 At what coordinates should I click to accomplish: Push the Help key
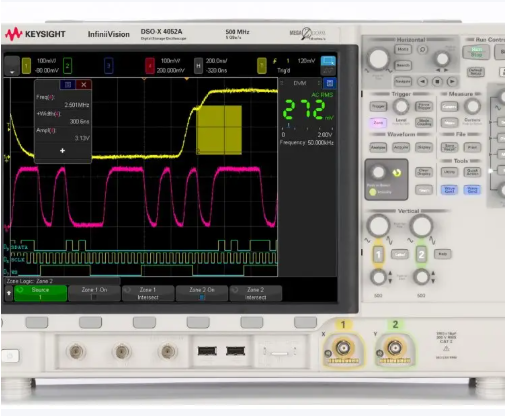(442, 254)
